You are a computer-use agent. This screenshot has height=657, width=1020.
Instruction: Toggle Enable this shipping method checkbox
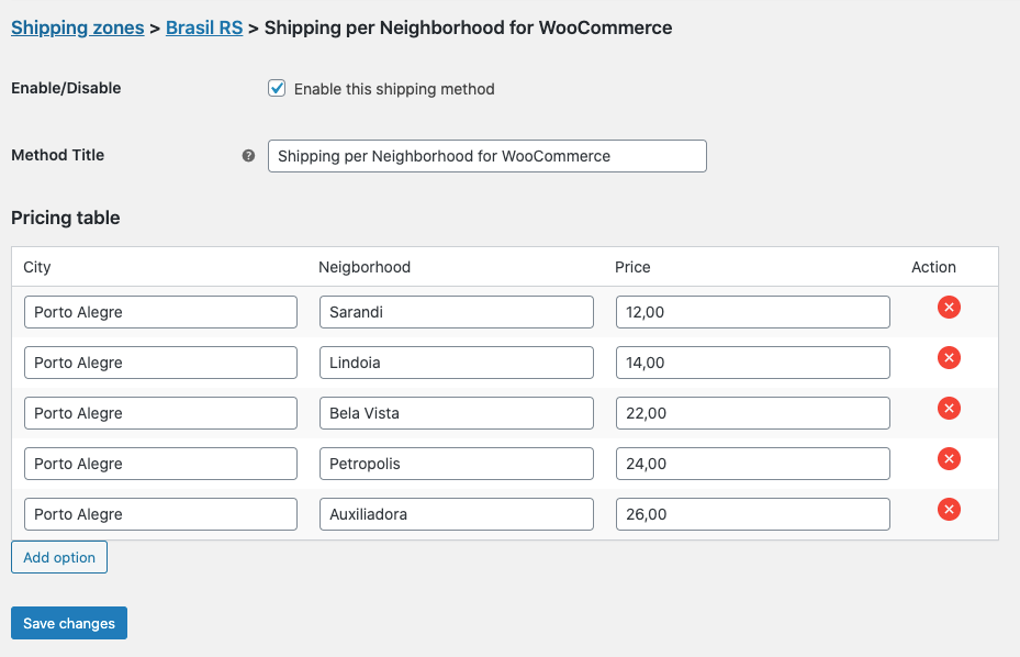(x=277, y=88)
